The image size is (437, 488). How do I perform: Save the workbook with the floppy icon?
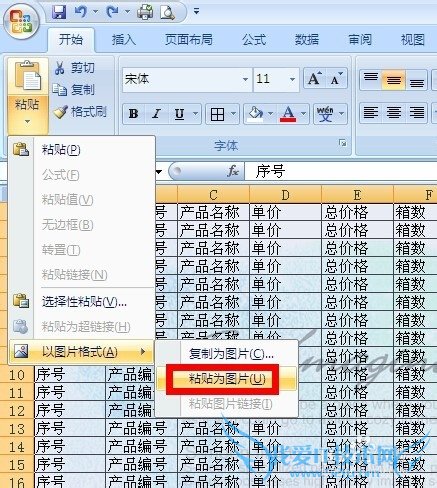(x=59, y=12)
